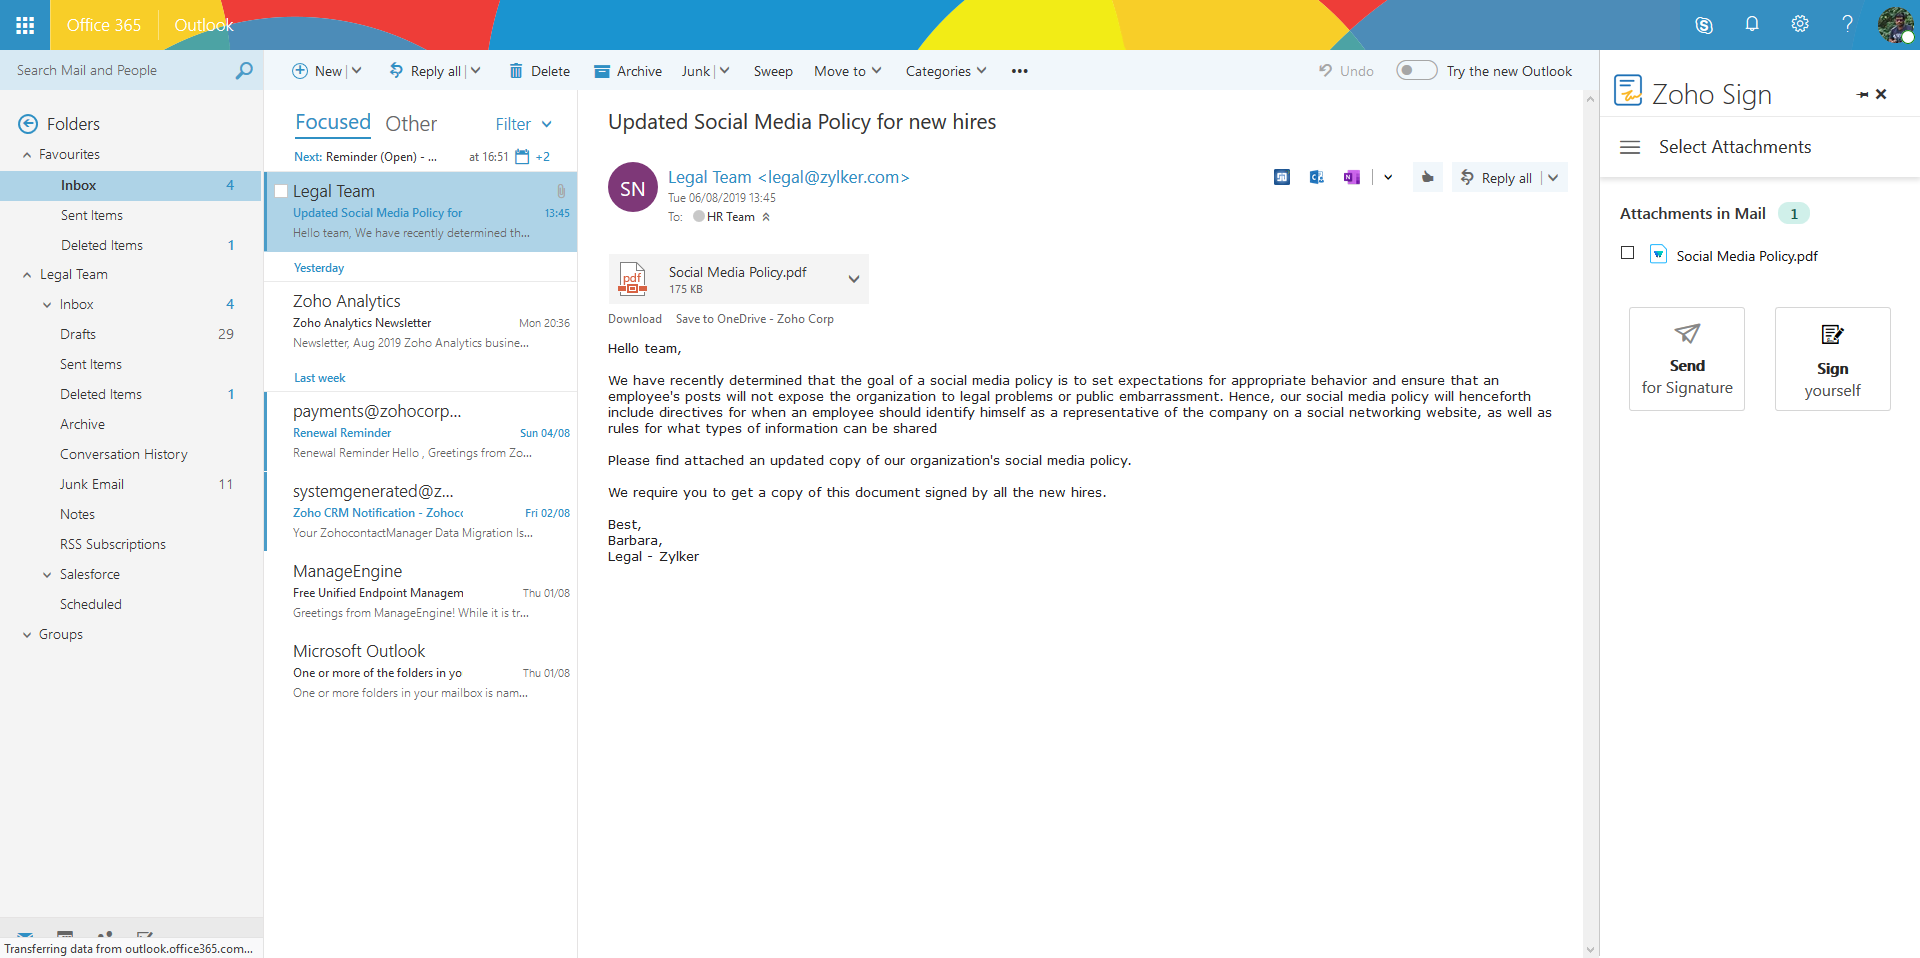
Task: Collapse the Legal Team folder tree
Action: click(x=27, y=275)
